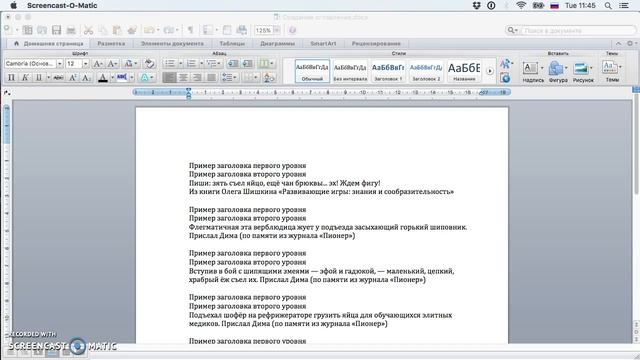The height and width of the screenshot is (360, 640).
Task: Open the bulleted list style dropdown arrow
Action: coord(180,64)
